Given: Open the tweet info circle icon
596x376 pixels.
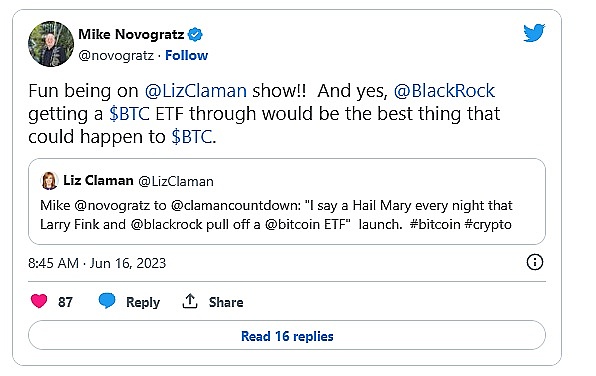Looking at the screenshot, I should 535,262.
